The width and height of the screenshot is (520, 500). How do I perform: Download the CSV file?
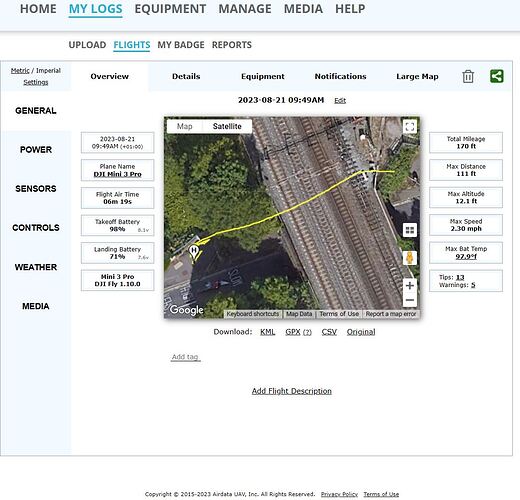329,332
